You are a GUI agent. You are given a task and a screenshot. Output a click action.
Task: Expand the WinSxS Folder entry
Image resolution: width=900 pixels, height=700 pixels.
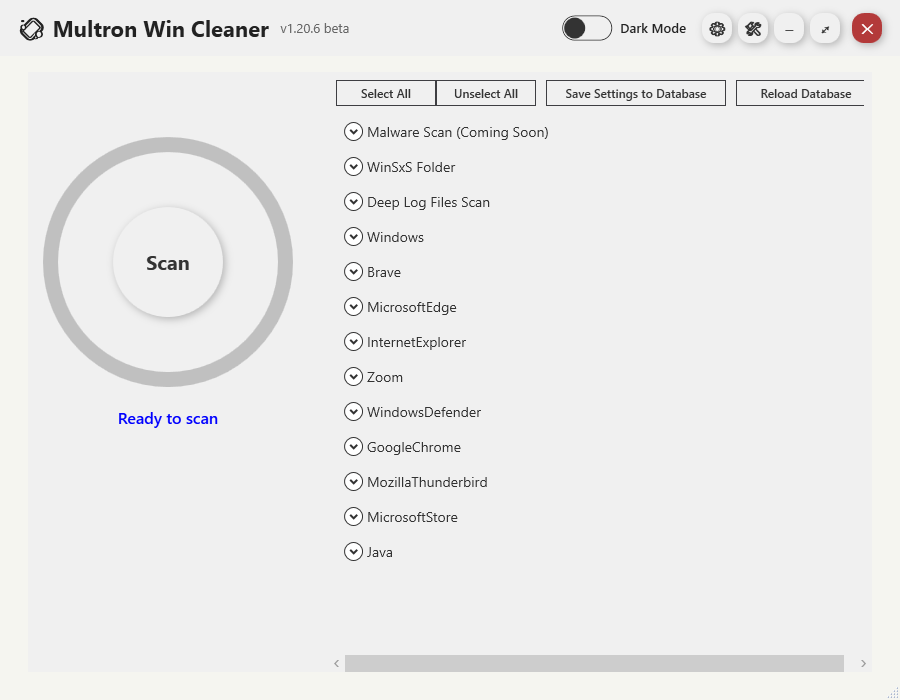click(x=353, y=167)
